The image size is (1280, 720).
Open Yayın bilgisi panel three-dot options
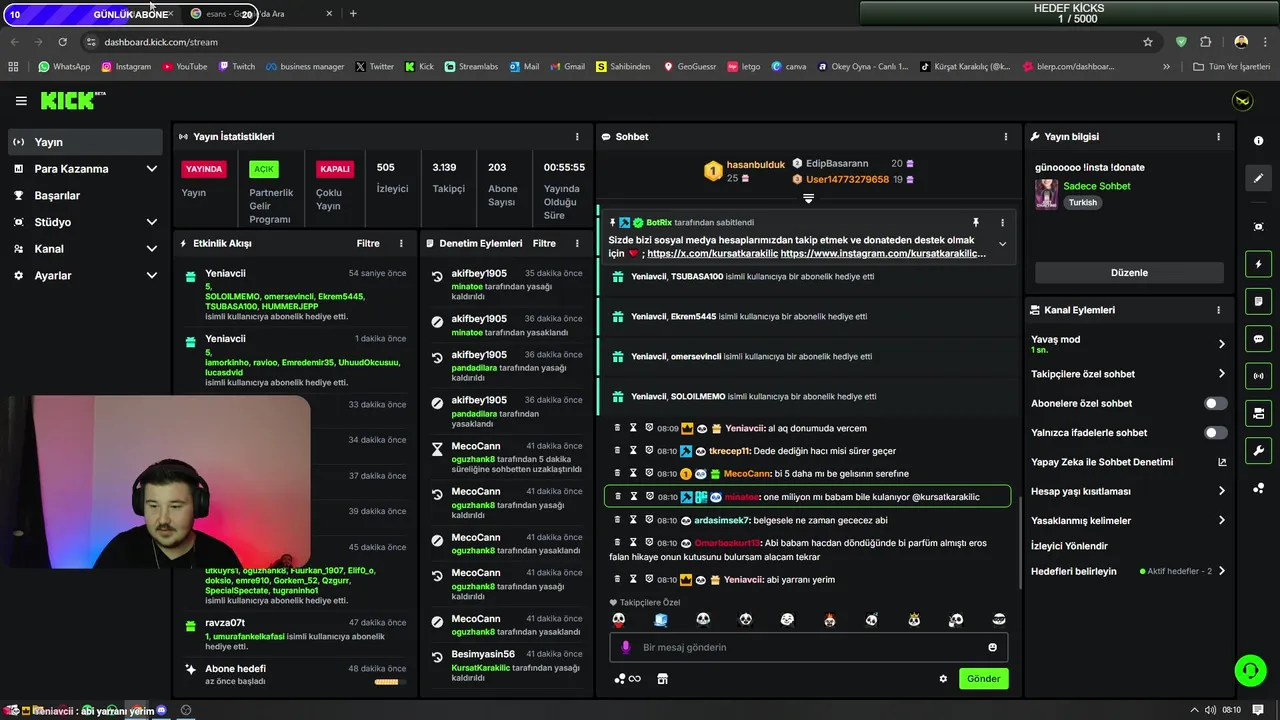tap(1218, 136)
